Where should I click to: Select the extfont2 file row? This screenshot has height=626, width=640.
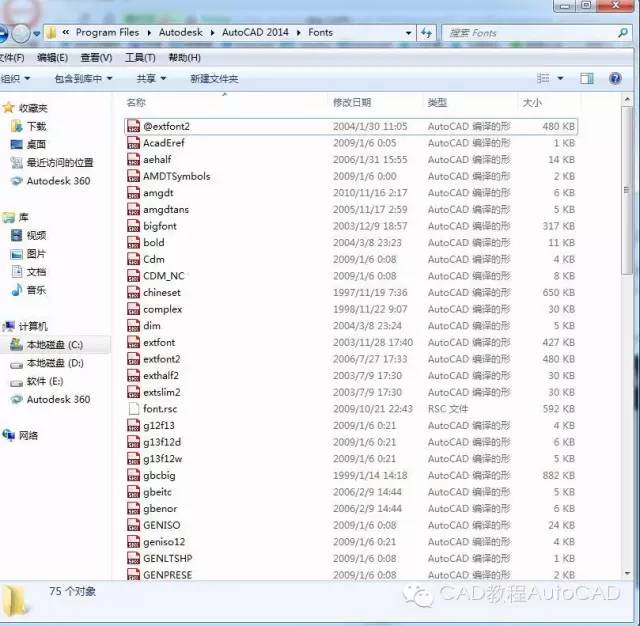(351, 359)
